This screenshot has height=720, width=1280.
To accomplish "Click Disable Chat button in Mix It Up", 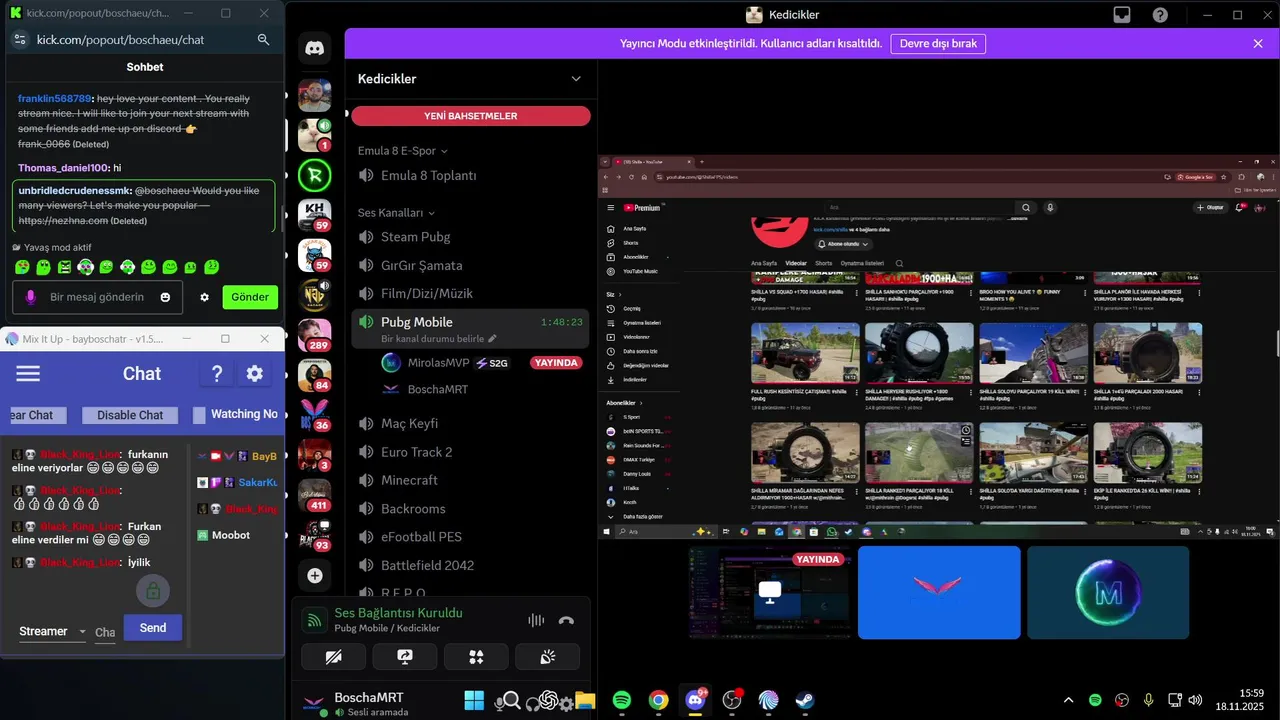I will click(130, 415).
